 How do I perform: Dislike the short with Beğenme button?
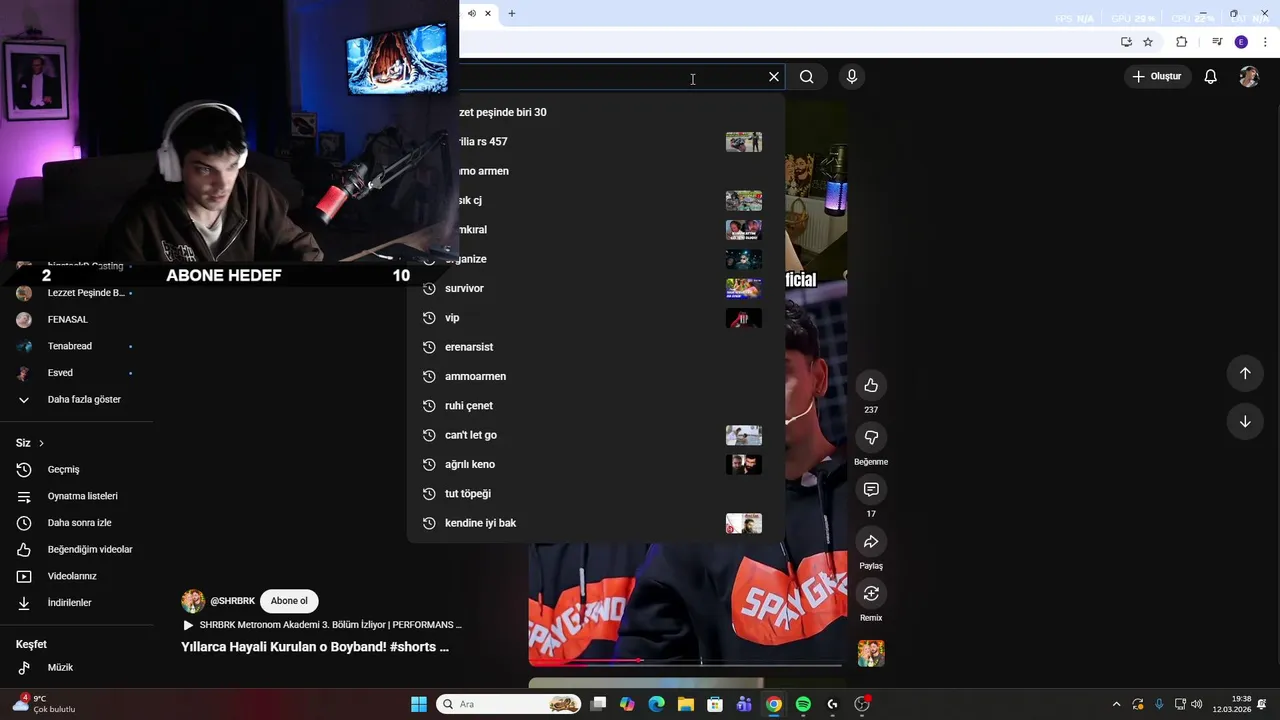(x=871, y=437)
